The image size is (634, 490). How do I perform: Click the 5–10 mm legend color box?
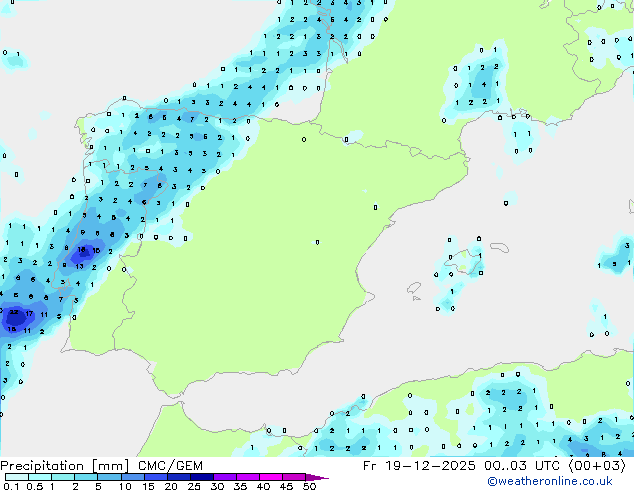(109, 477)
